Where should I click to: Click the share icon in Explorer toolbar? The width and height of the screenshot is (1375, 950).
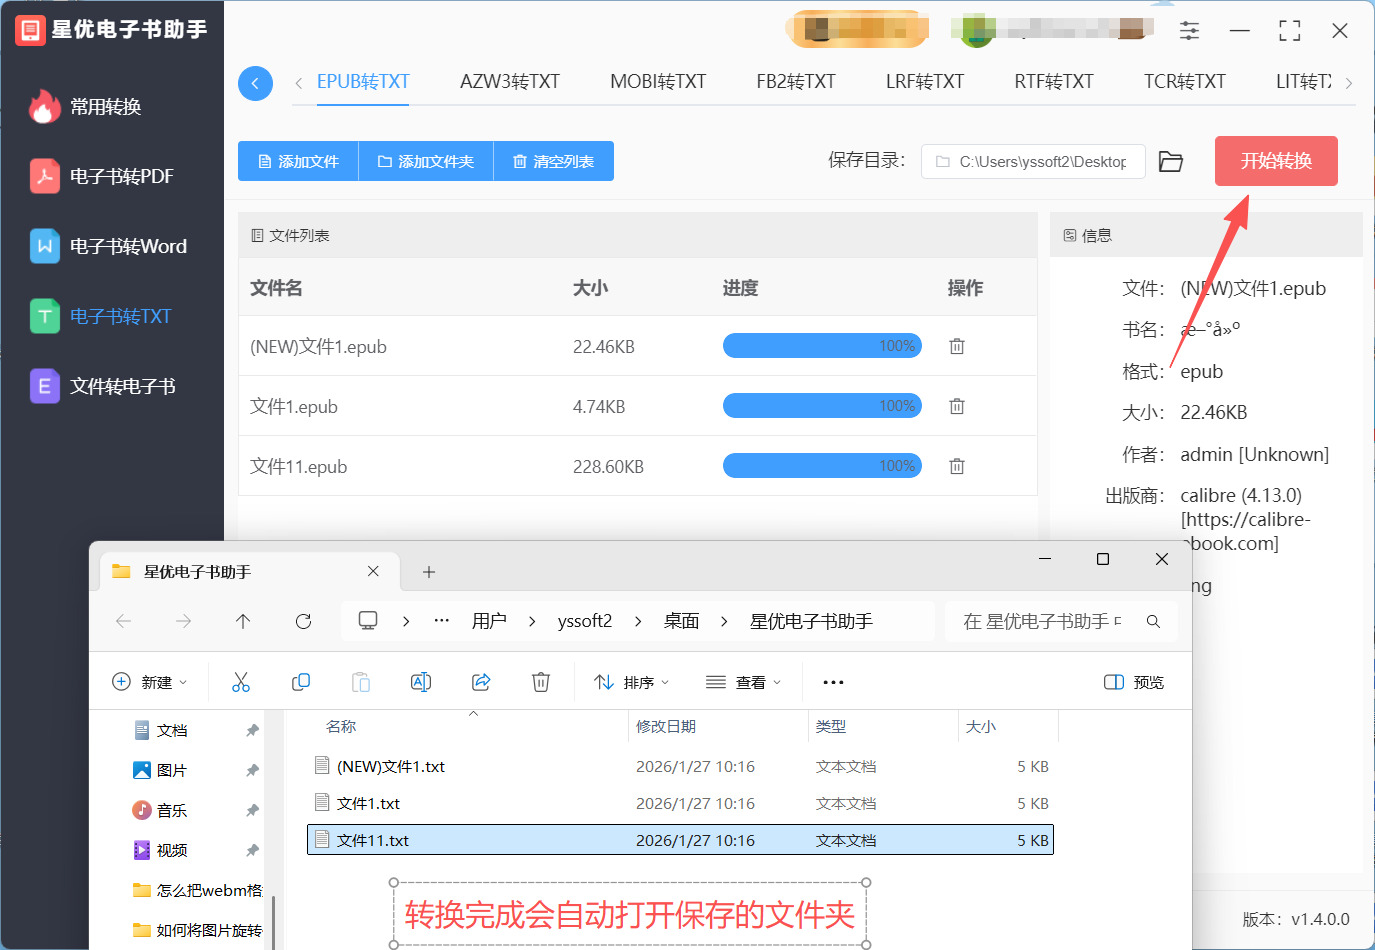click(481, 682)
